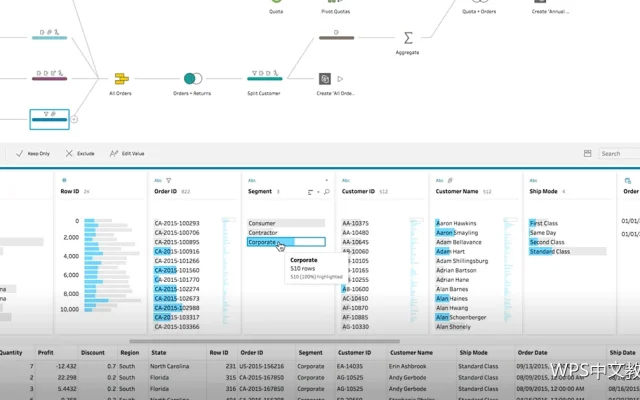The image size is (640, 400).
Task: Select the All Orders union step icon
Action: 121,78
